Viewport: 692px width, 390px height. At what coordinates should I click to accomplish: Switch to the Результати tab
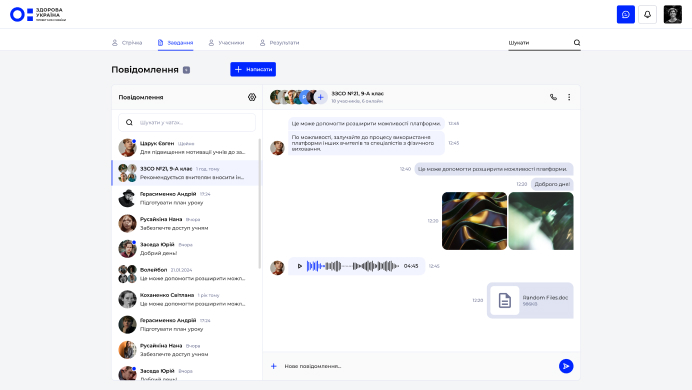coord(279,43)
